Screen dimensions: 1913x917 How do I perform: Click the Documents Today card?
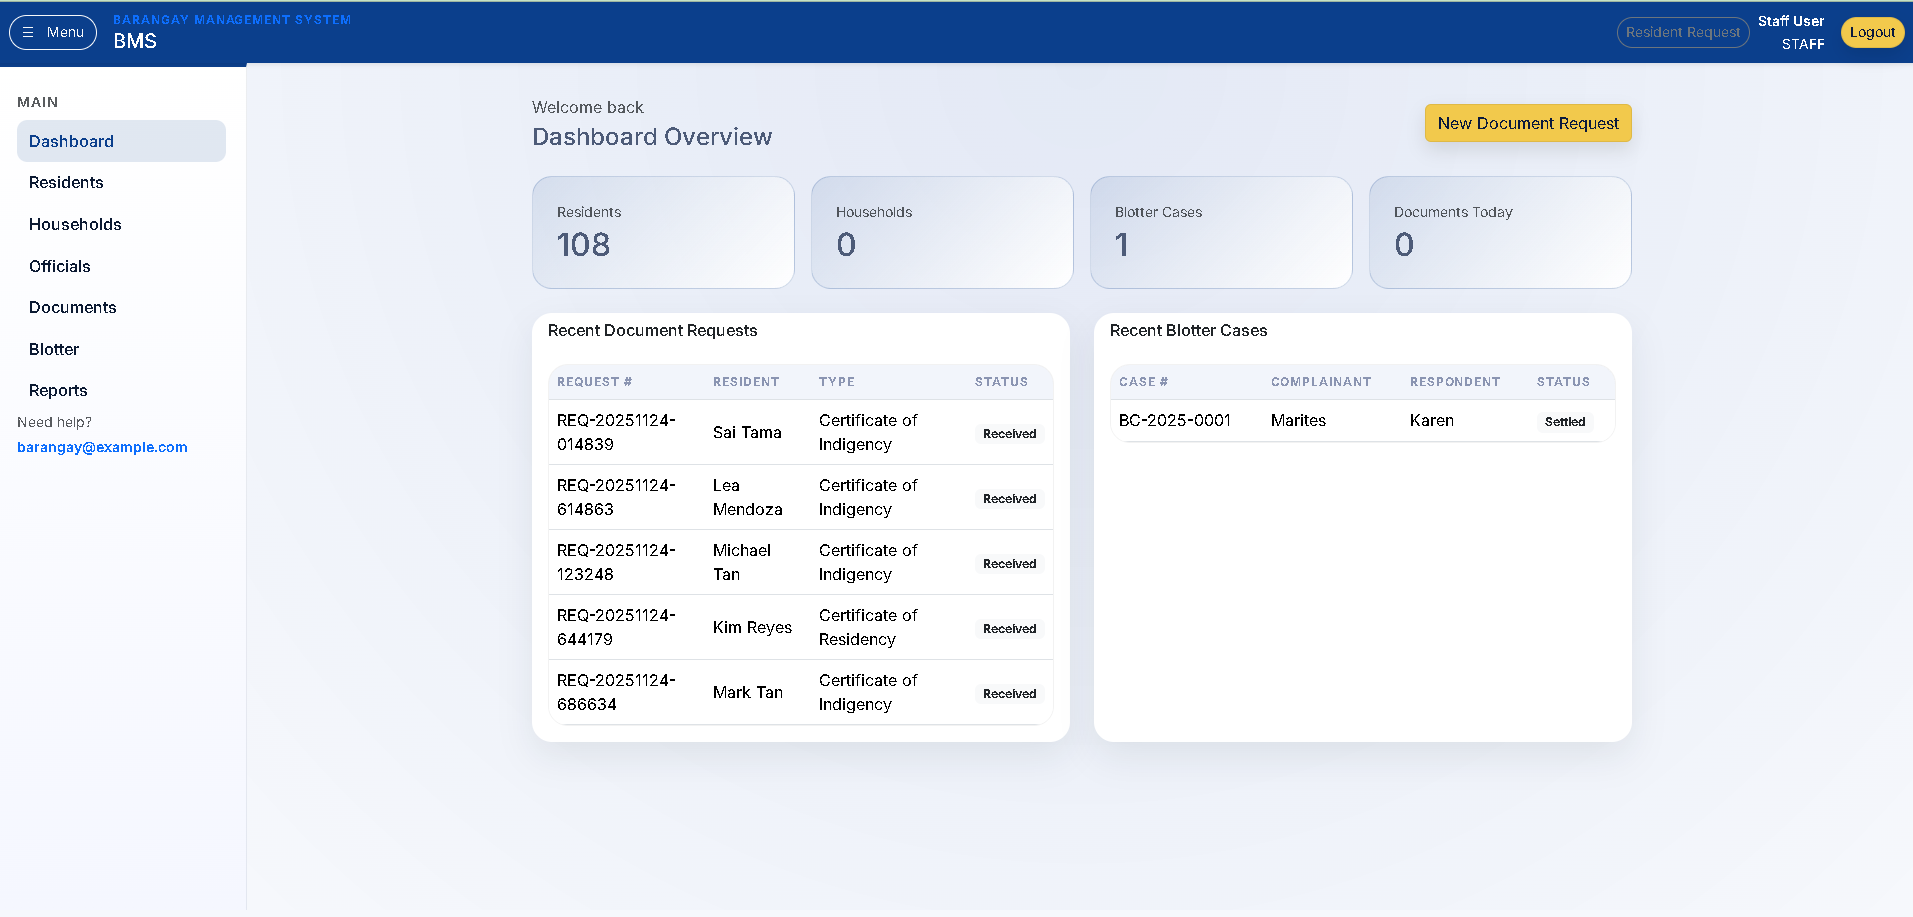(1499, 232)
